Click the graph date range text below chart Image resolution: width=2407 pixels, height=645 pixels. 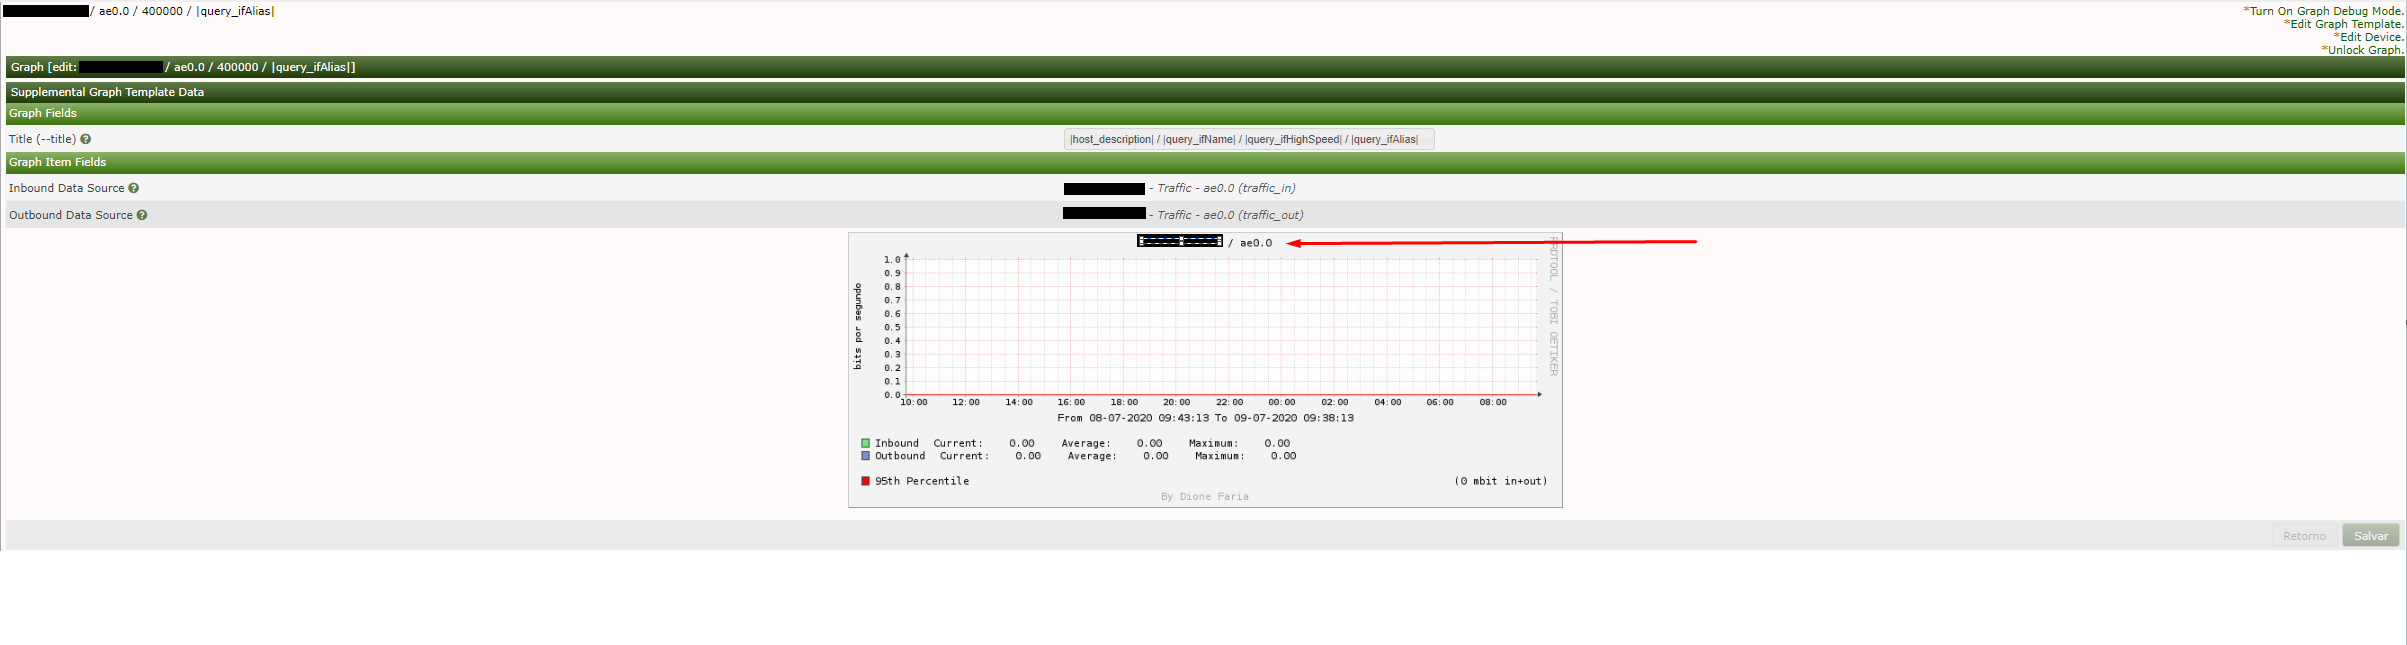click(x=1205, y=418)
